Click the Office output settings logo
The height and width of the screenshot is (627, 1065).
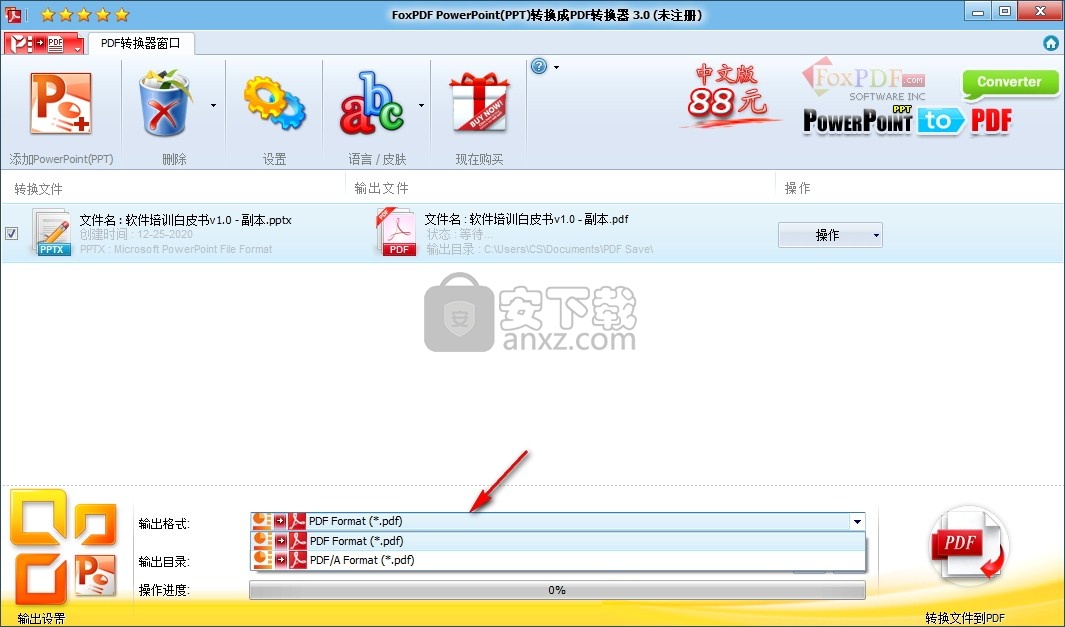(x=62, y=548)
